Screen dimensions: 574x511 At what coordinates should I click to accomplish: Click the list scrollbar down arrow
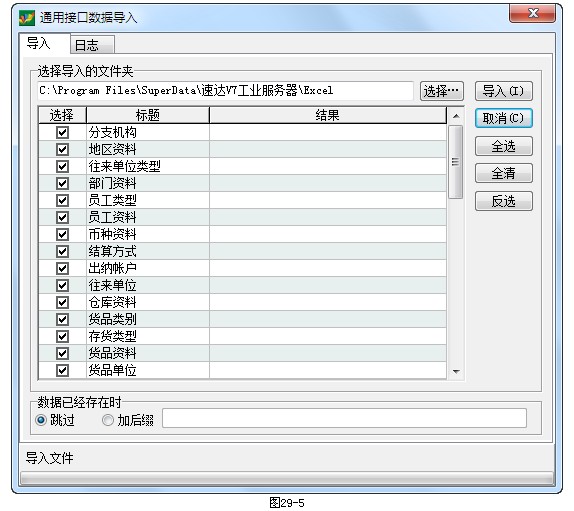click(456, 372)
